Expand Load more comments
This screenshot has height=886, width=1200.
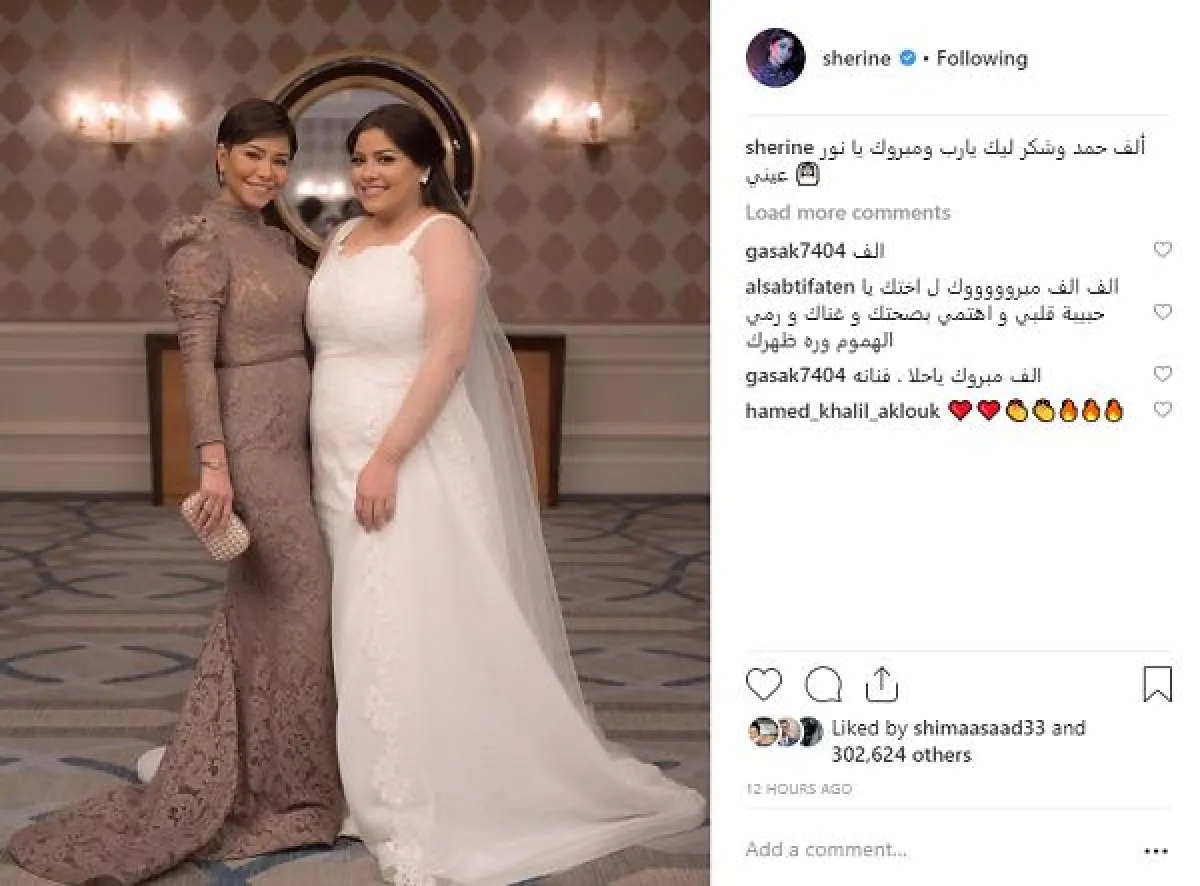(848, 212)
